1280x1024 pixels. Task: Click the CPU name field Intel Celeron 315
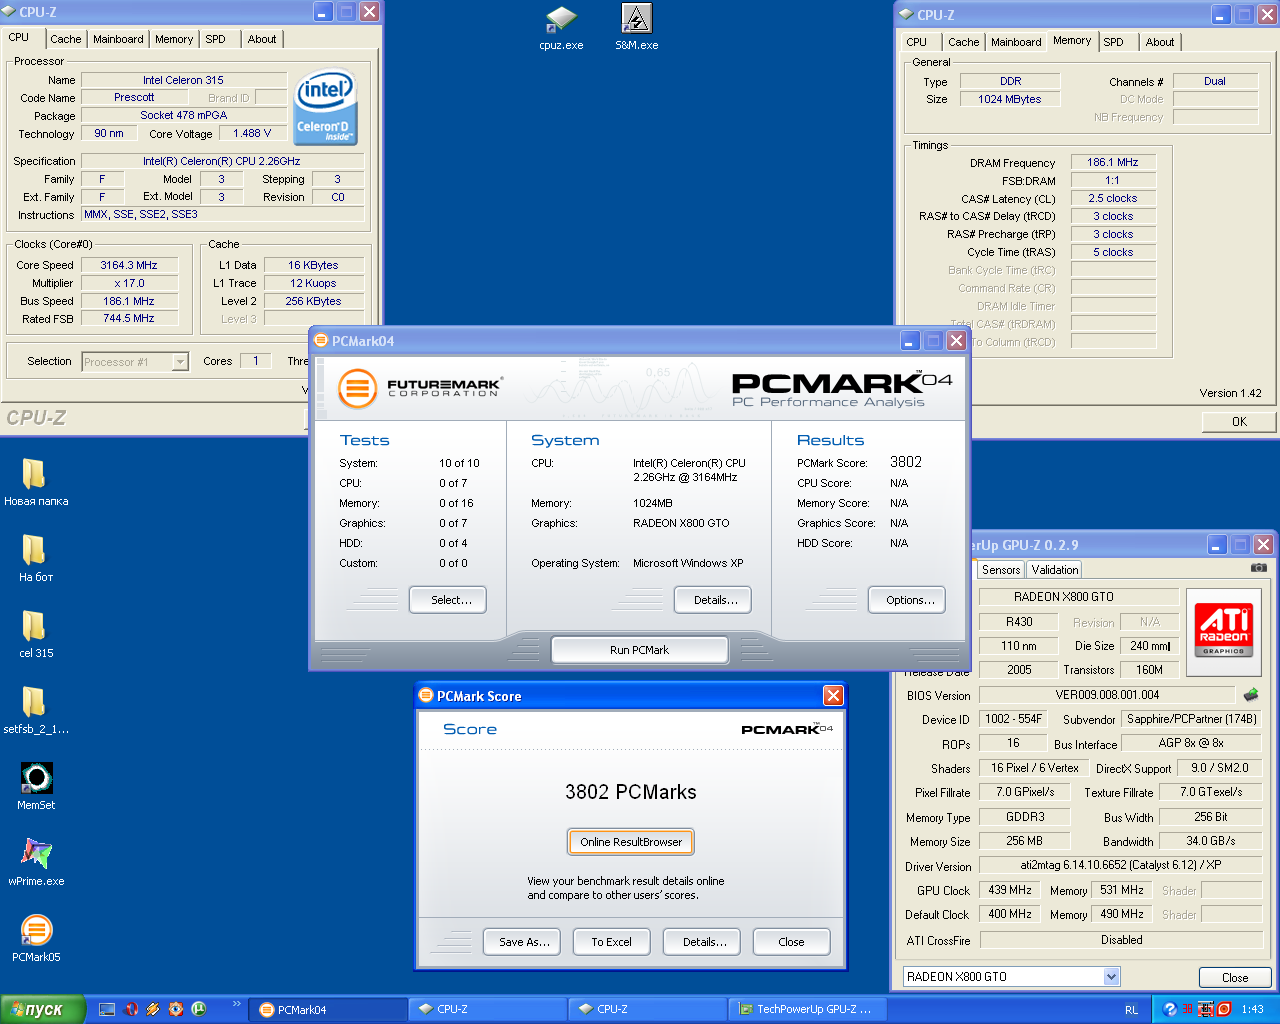click(183, 80)
